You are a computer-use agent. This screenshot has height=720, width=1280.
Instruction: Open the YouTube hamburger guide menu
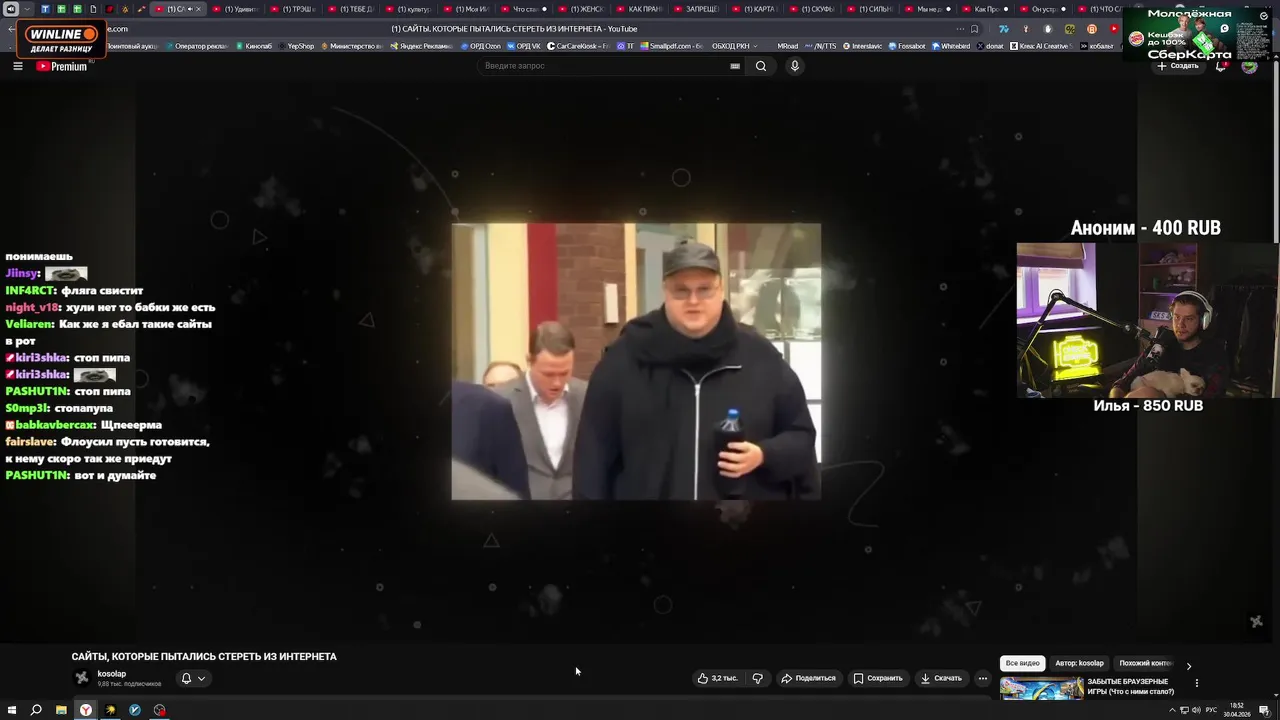coord(17,66)
